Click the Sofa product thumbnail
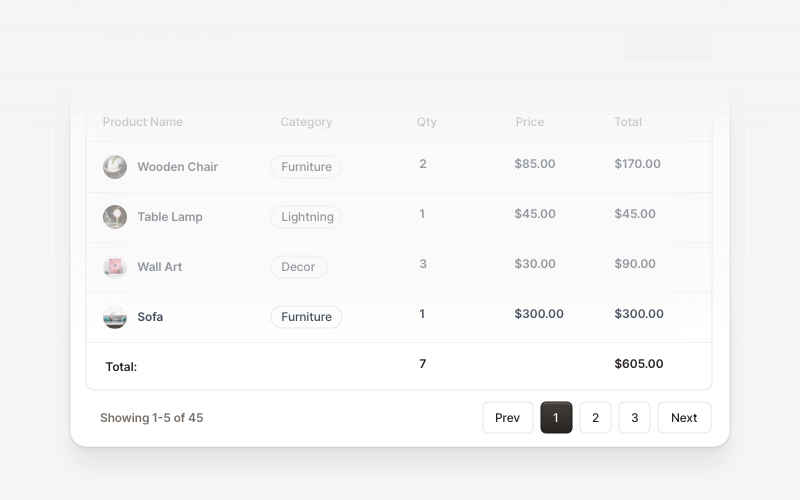This screenshot has width=800, height=500. [115, 317]
